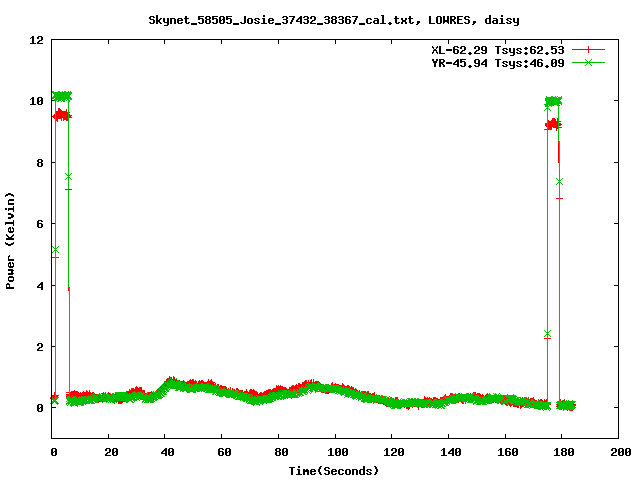This screenshot has width=640, height=480.
Task: Click the Time(Seconds) x-axis label
Action: tap(334, 471)
